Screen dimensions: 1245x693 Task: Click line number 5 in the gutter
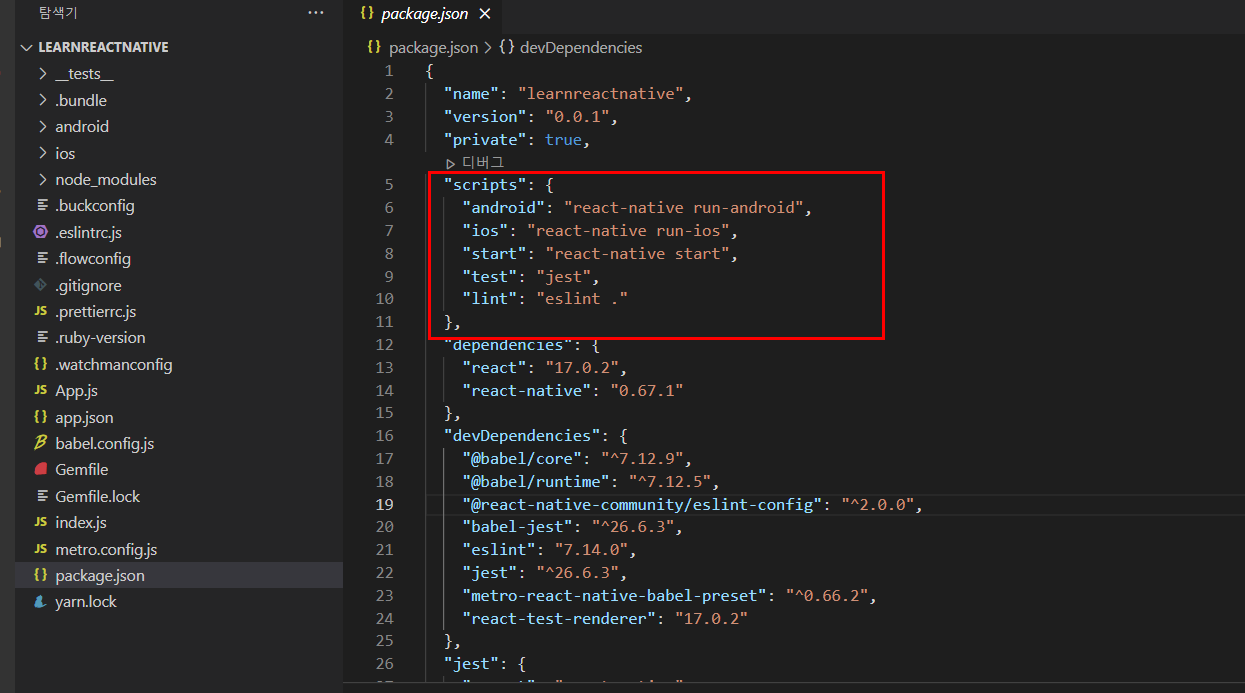click(389, 185)
